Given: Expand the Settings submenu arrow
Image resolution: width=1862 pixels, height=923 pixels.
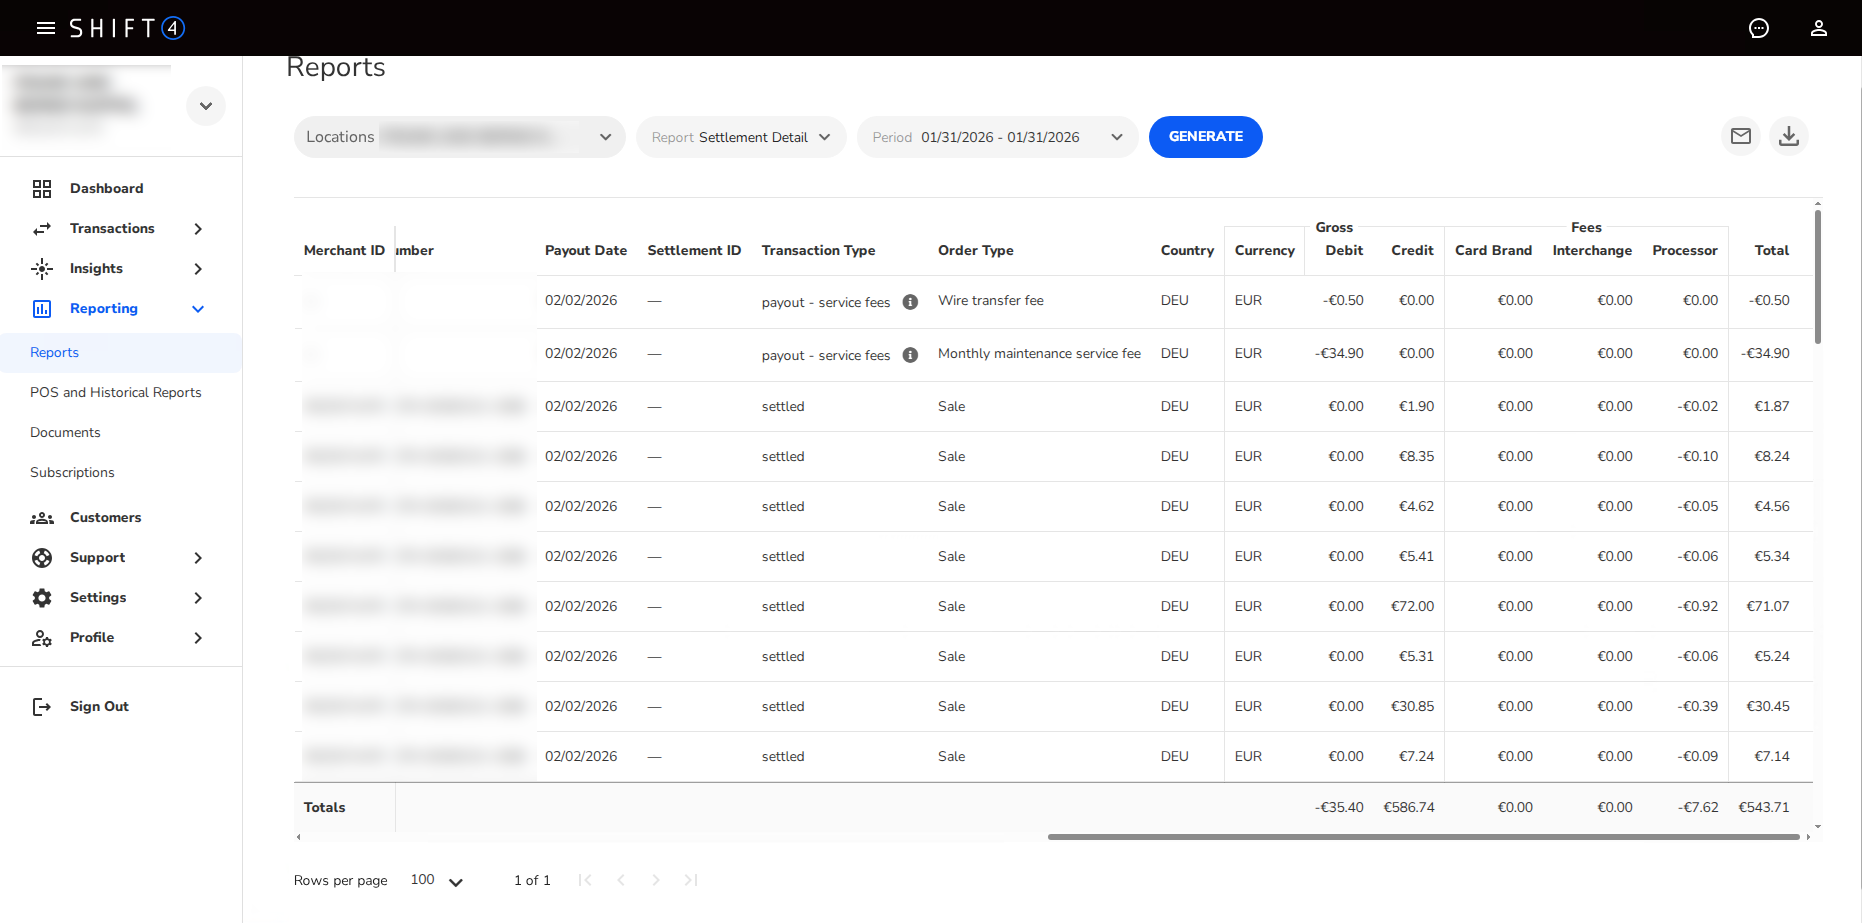Looking at the screenshot, I should pos(198,598).
